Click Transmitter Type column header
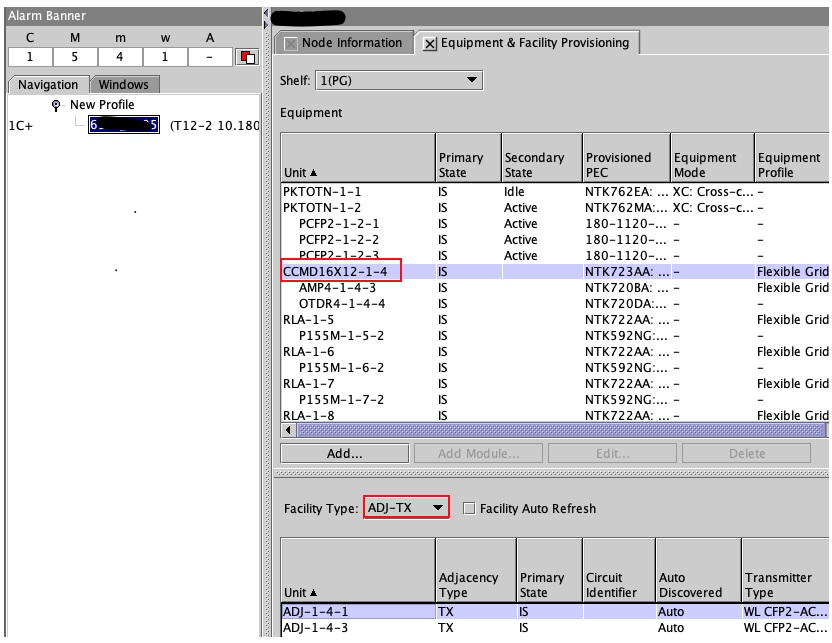 785,570
